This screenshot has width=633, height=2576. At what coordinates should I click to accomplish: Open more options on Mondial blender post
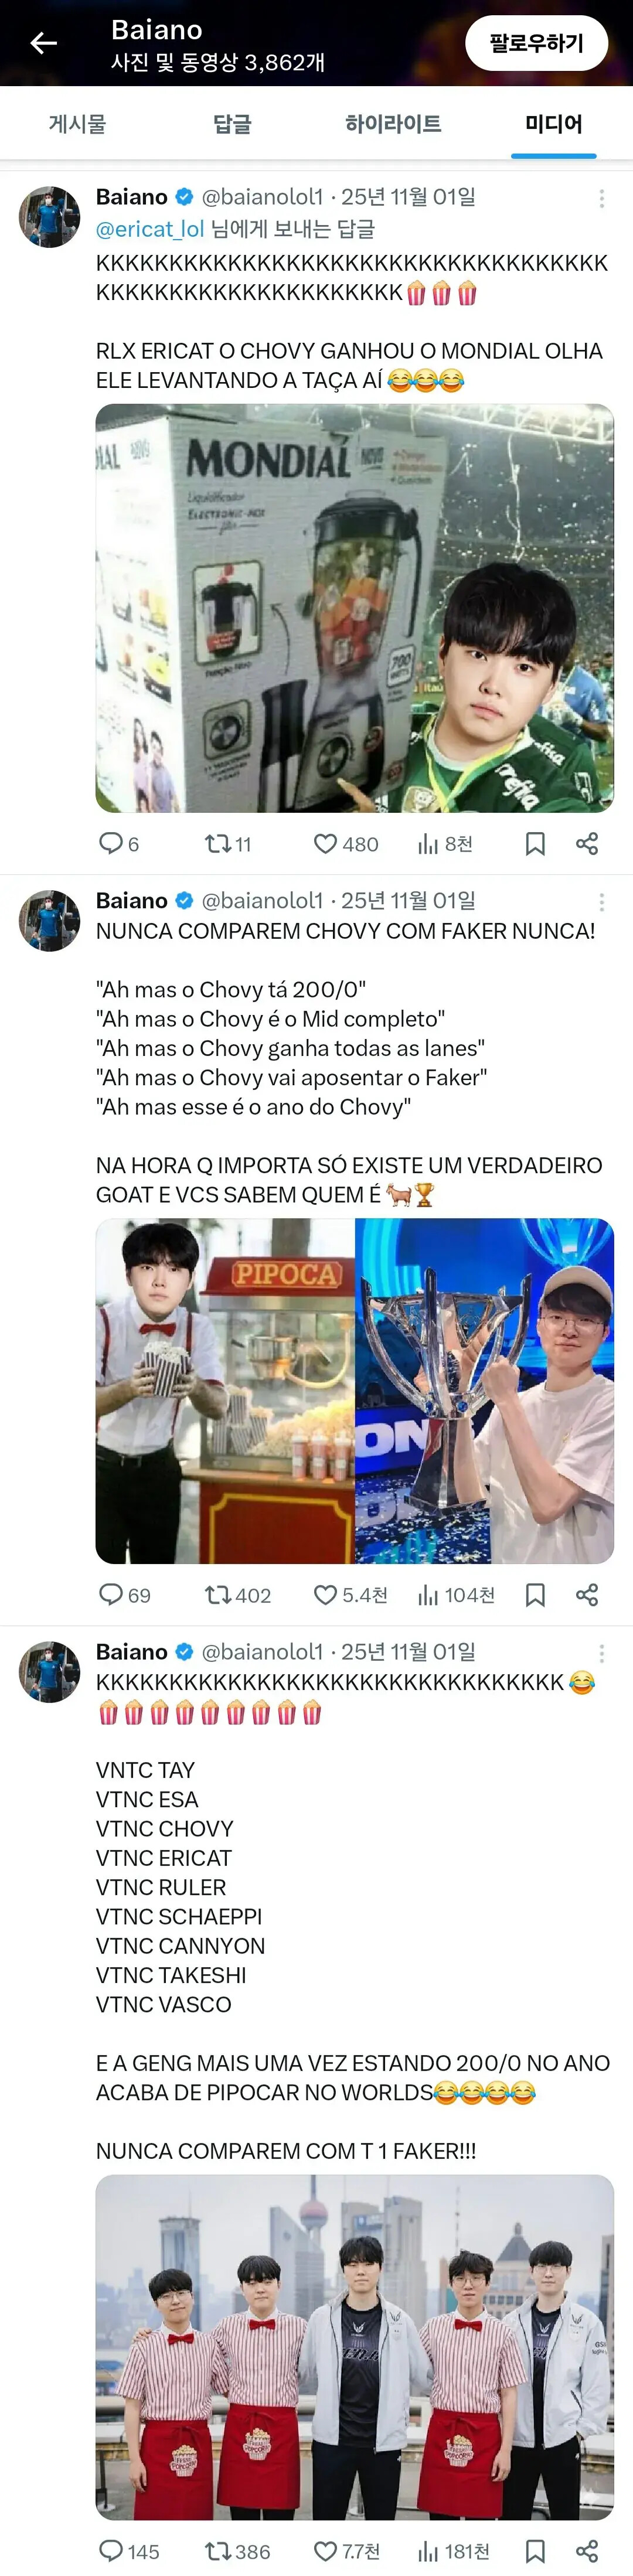coord(601,198)
